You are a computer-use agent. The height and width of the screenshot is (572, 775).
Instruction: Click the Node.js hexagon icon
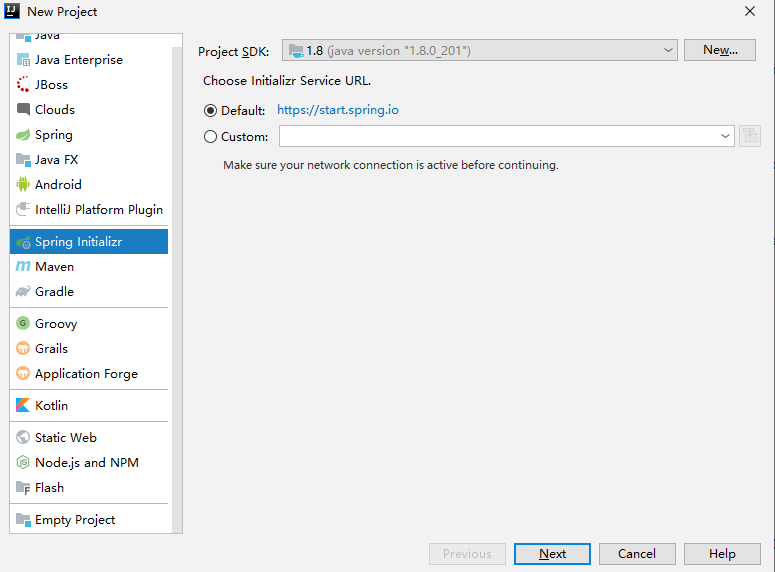[23, 462]
